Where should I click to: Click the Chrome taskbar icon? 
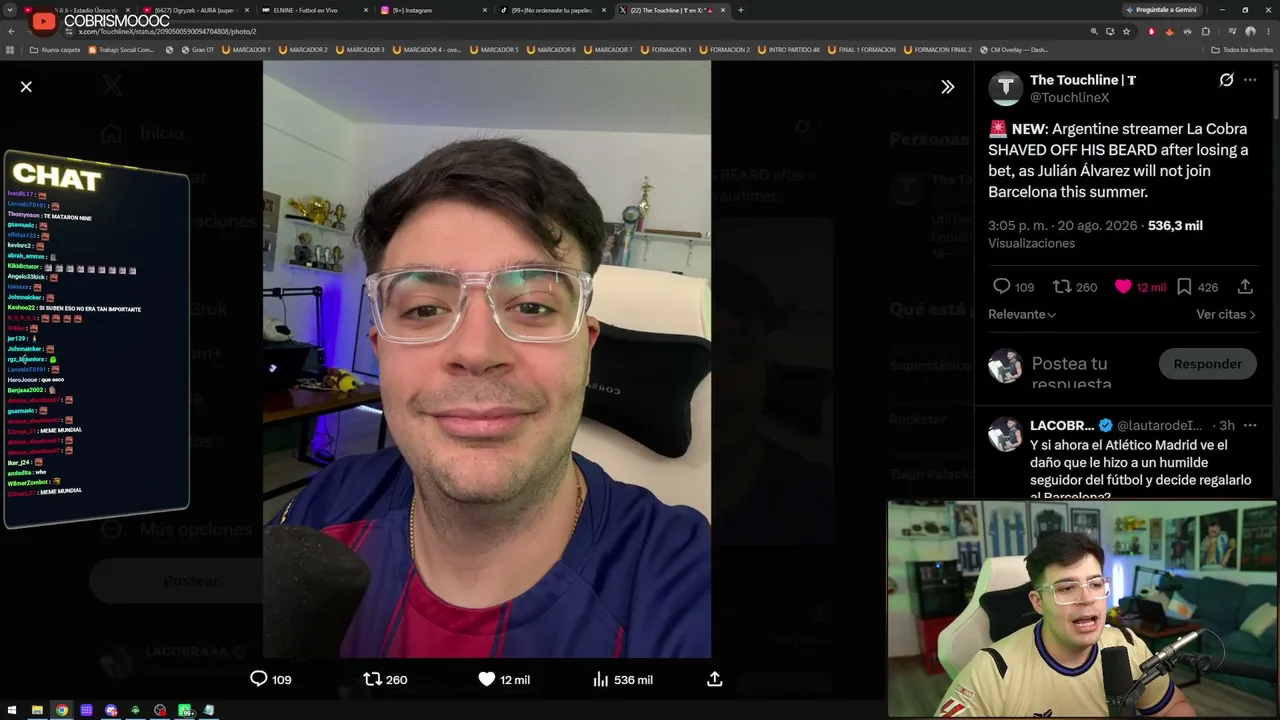[x=62, y=710]
